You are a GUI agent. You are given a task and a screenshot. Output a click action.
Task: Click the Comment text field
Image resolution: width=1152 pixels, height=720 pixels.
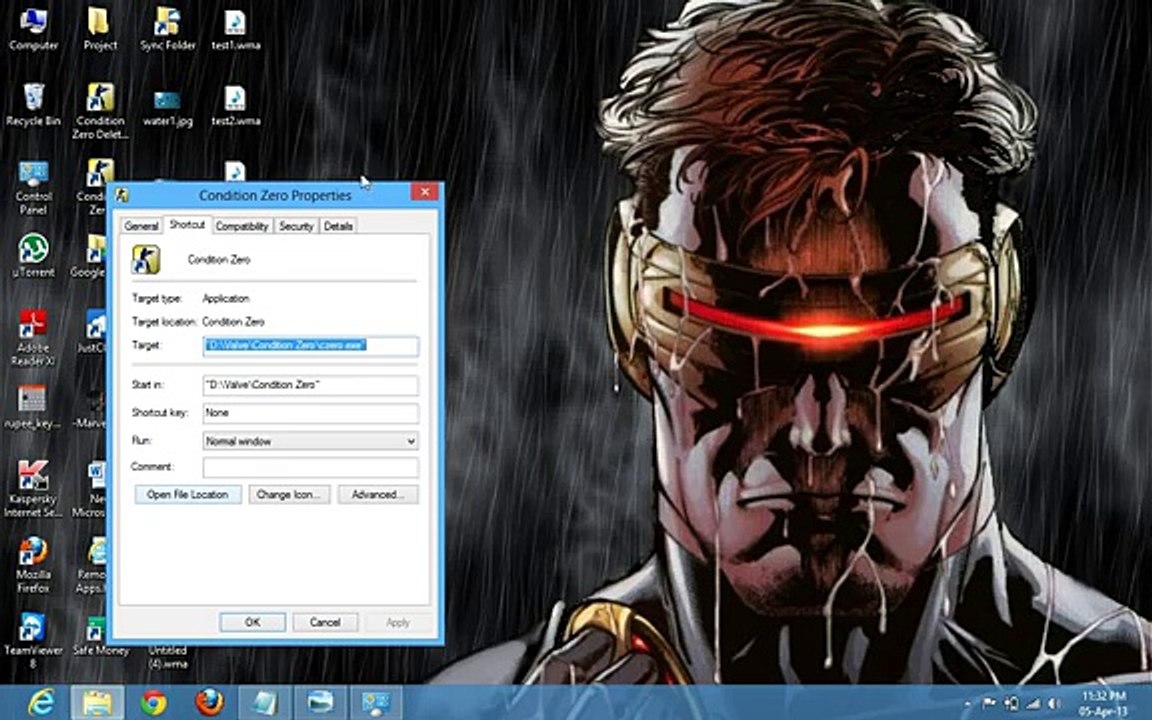coord(310,467)
